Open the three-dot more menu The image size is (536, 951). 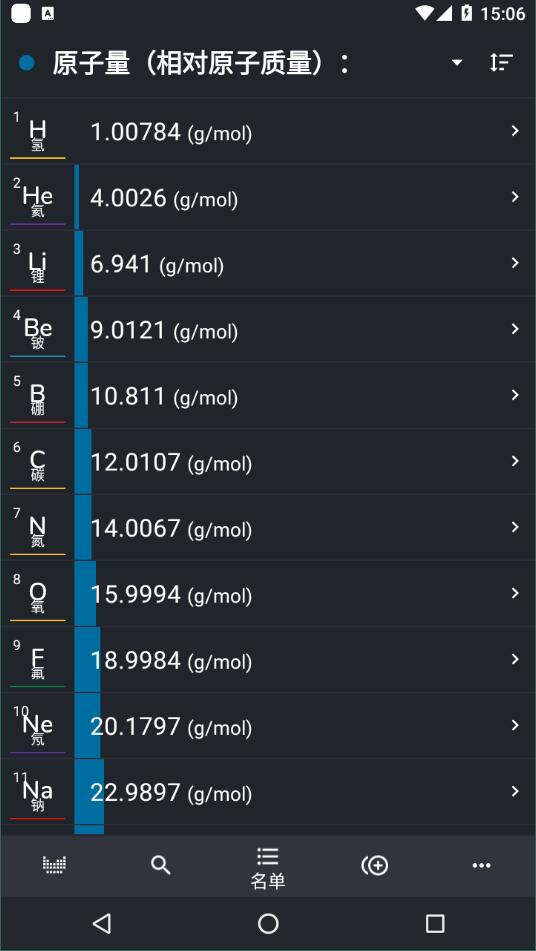(481, 865)
